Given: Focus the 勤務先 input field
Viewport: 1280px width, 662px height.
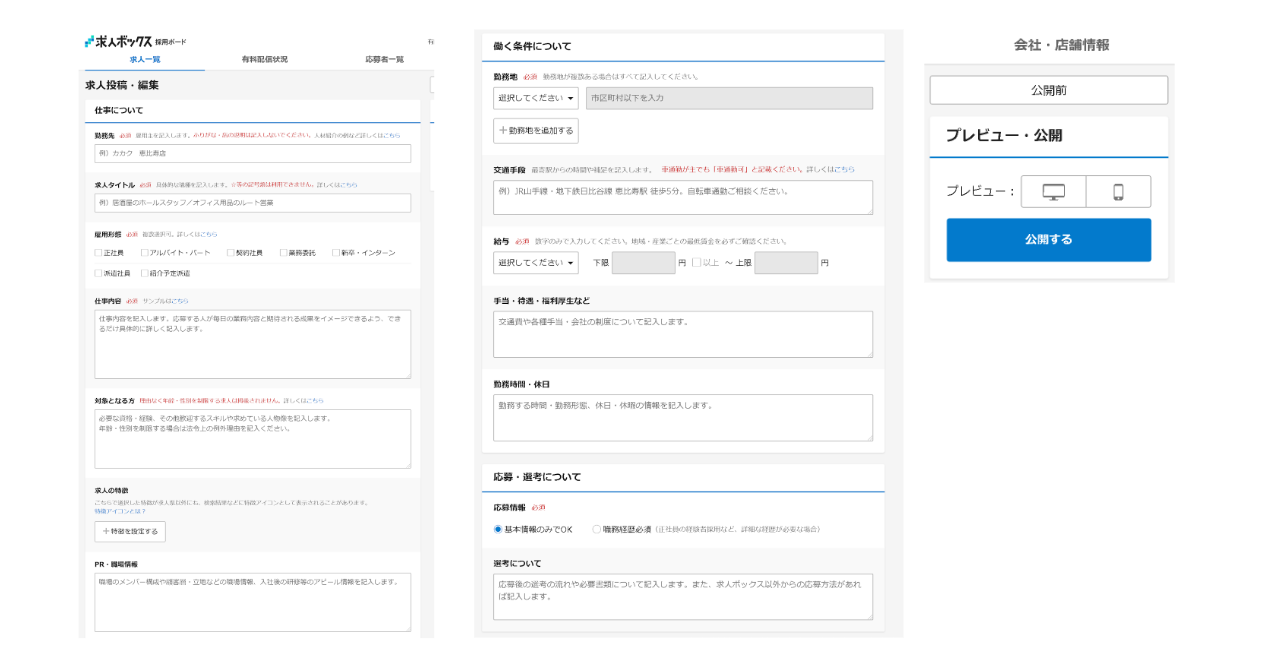Looking at the screenshot, I should [x=252, y=154].
